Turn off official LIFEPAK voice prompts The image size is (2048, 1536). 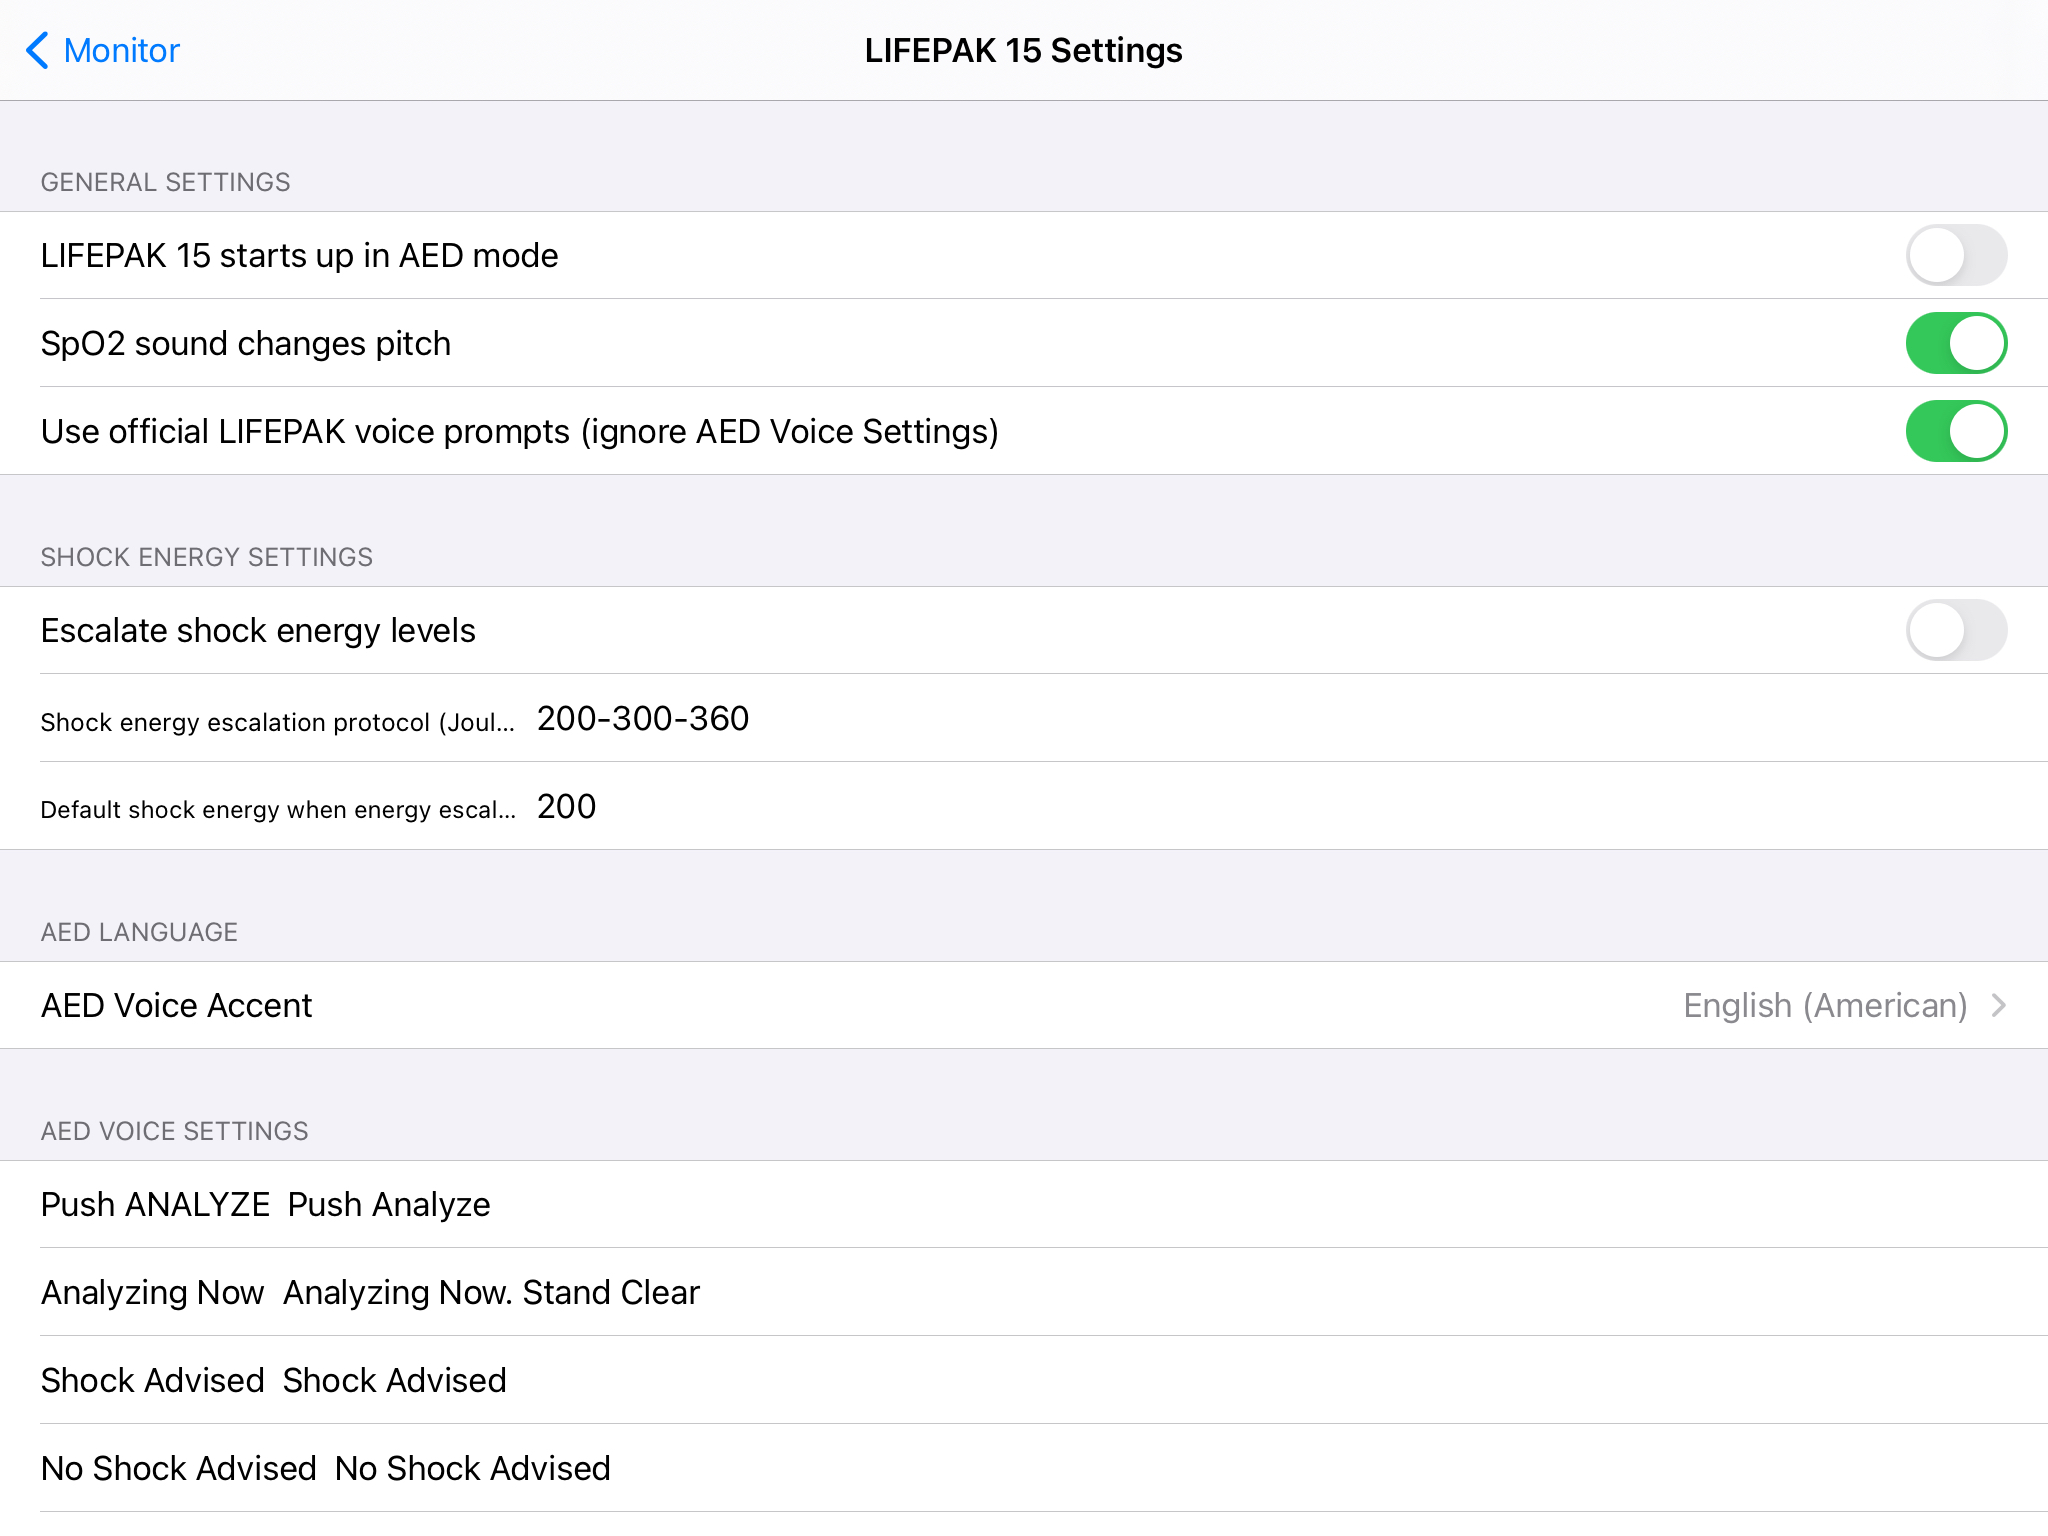(x=1954, y=430)
